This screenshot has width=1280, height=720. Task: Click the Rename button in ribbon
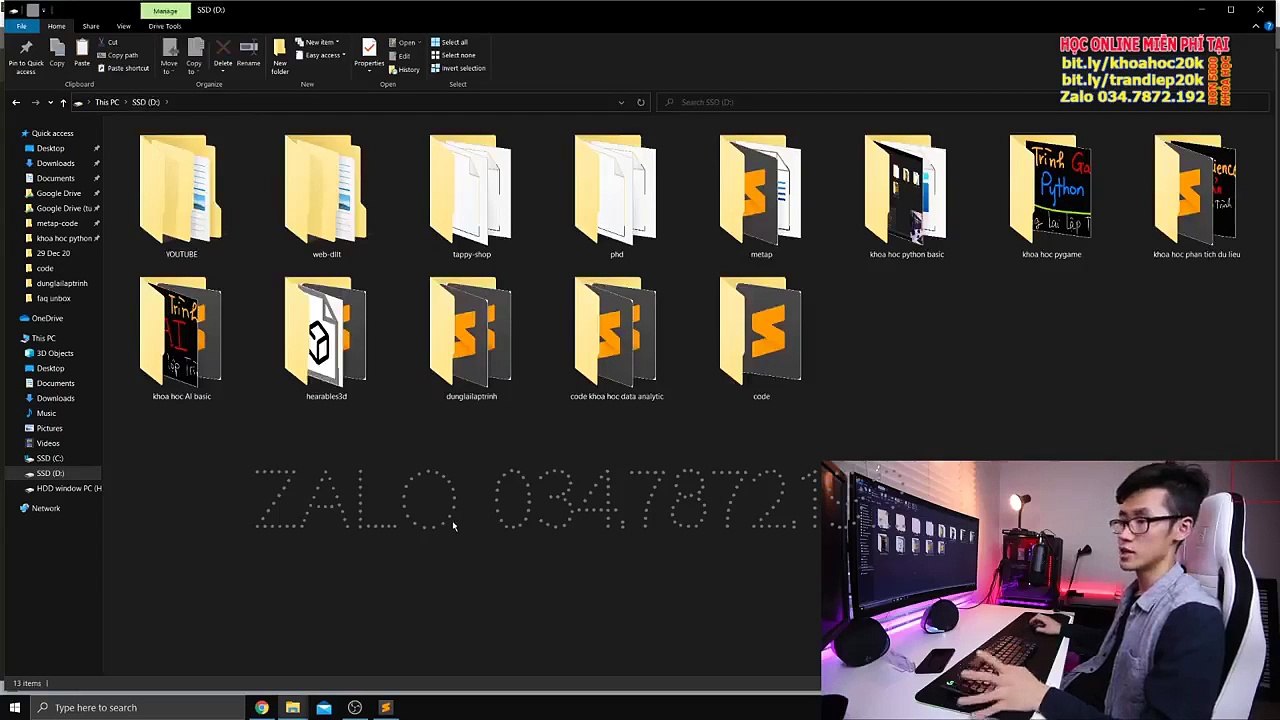(x=249, y=55)
